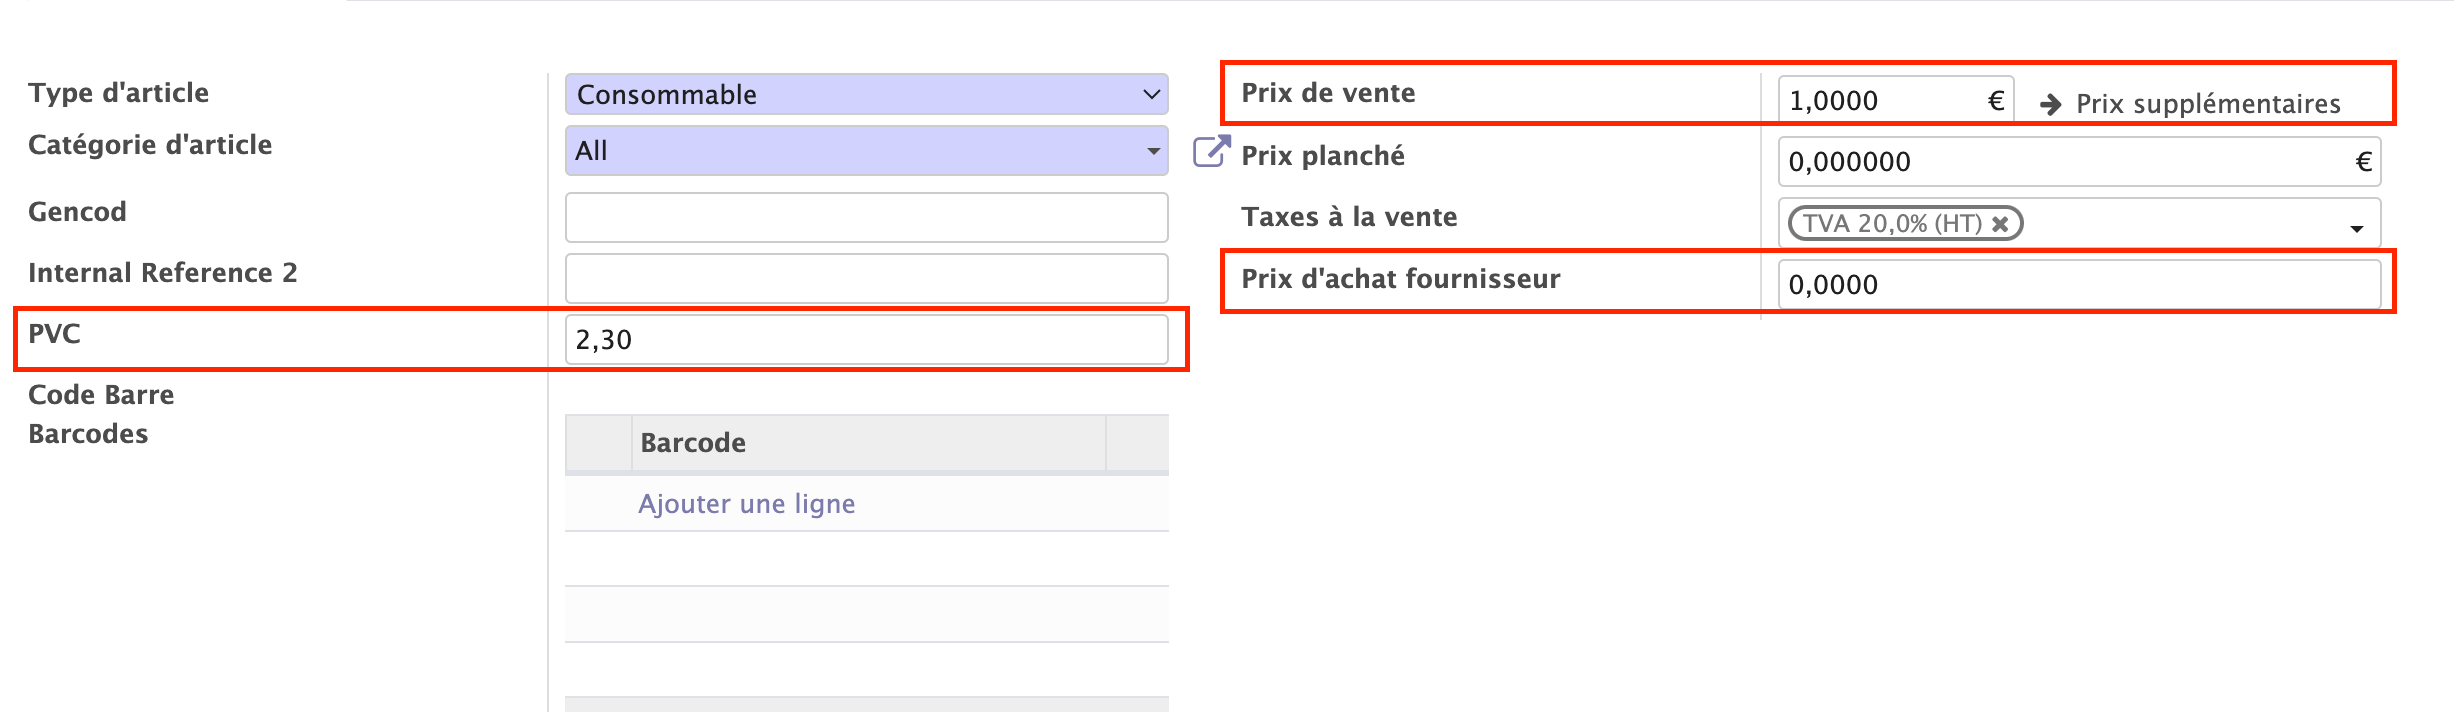2454x712 pixels.
Task: Click the Code Barre label
Action: pos(101,395)
